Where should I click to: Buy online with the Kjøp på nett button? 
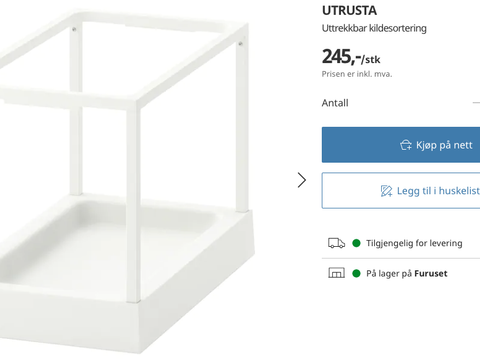[401, 145]
